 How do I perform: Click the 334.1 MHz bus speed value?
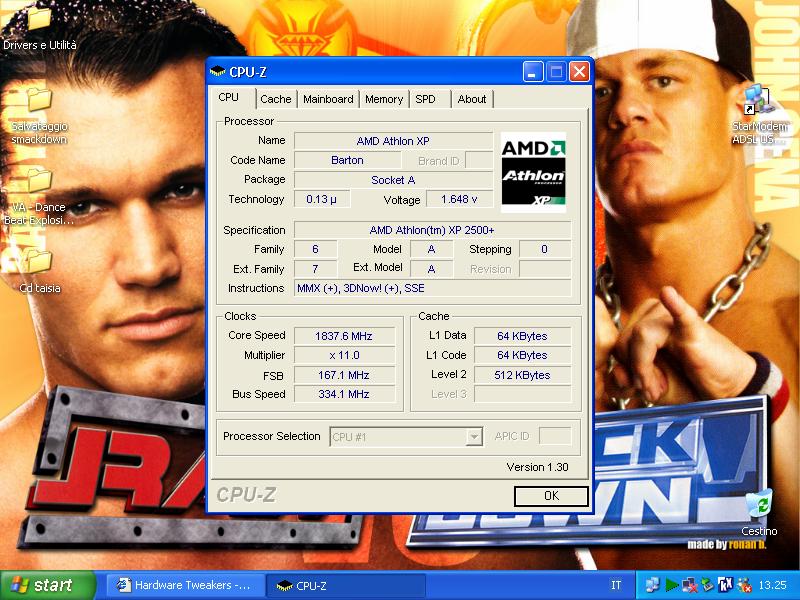click(x=344, y=394)
